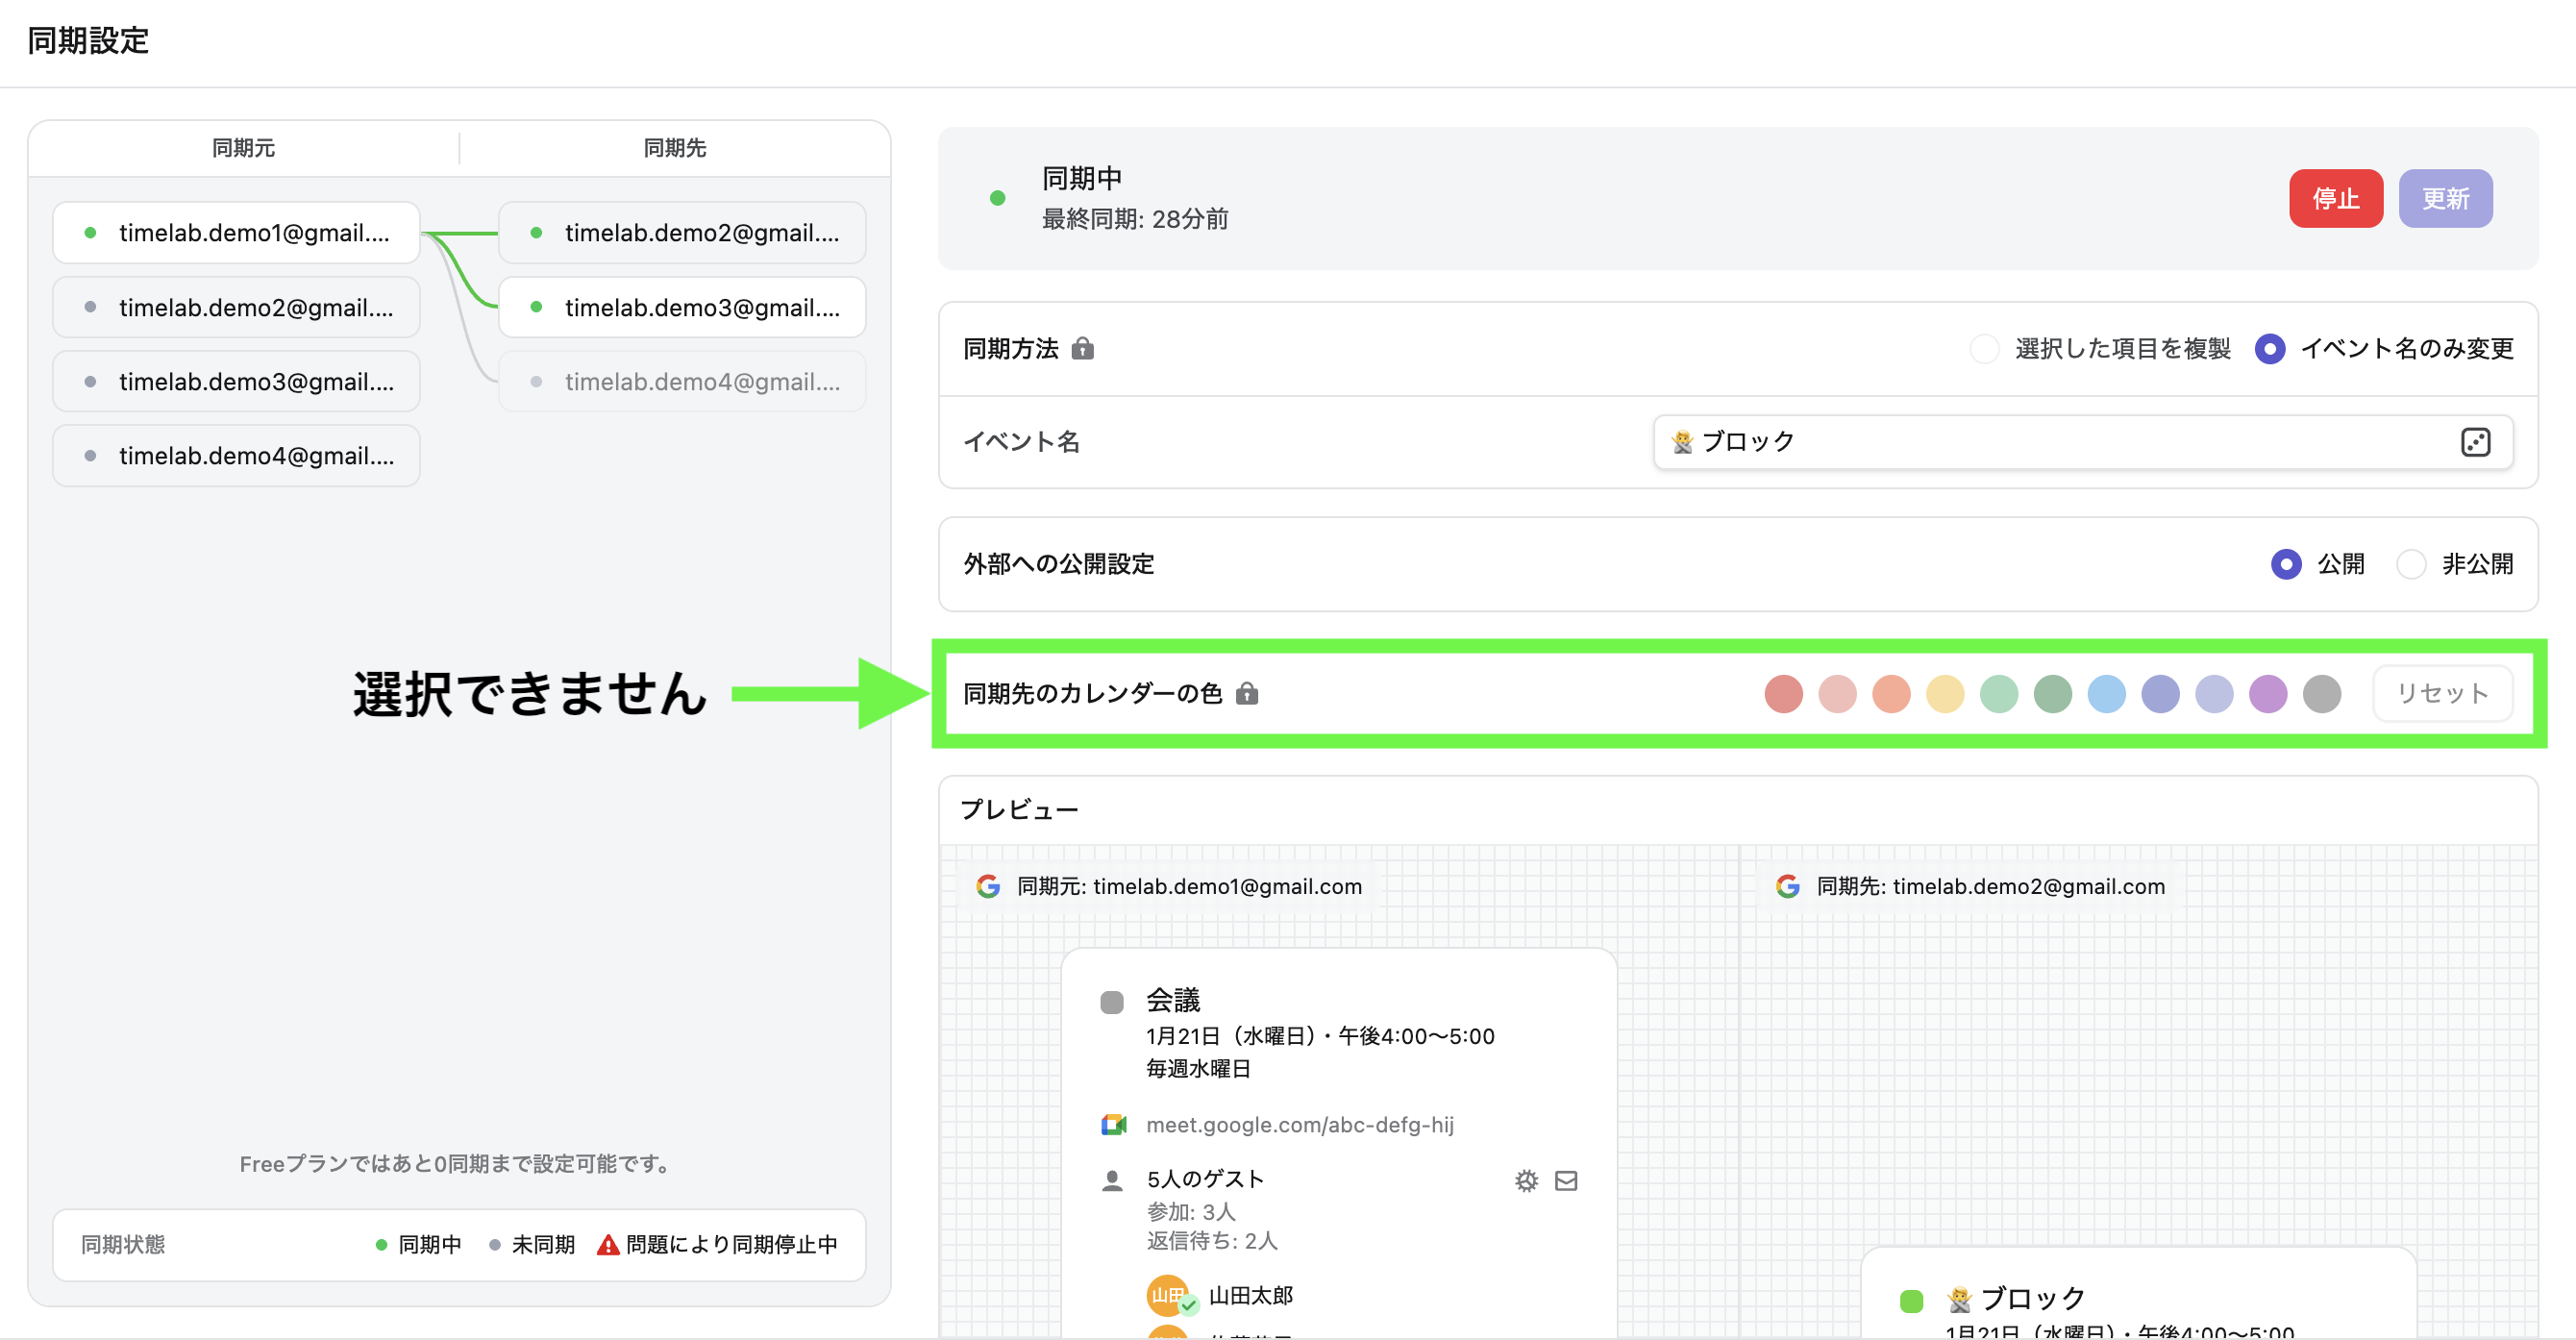Click the 山田太郎 guest name
This screenshot has height=1340, width=2576.
[x=1251, y=1295]
